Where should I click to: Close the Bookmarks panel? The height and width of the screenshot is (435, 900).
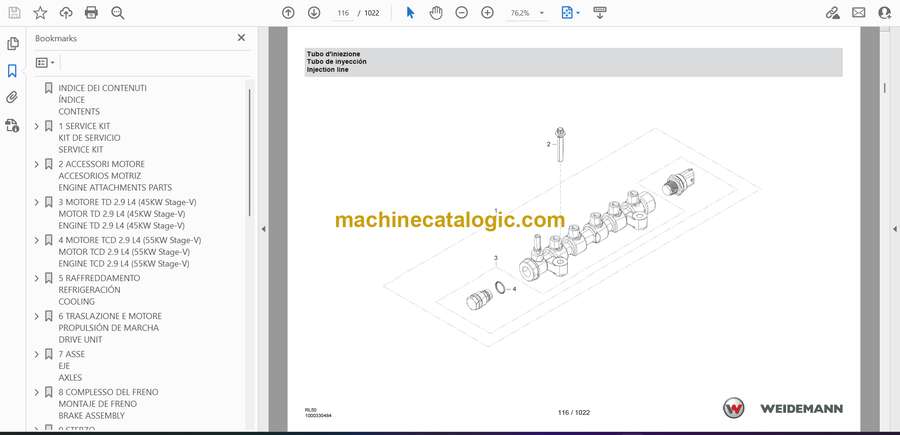pos(241,38)
